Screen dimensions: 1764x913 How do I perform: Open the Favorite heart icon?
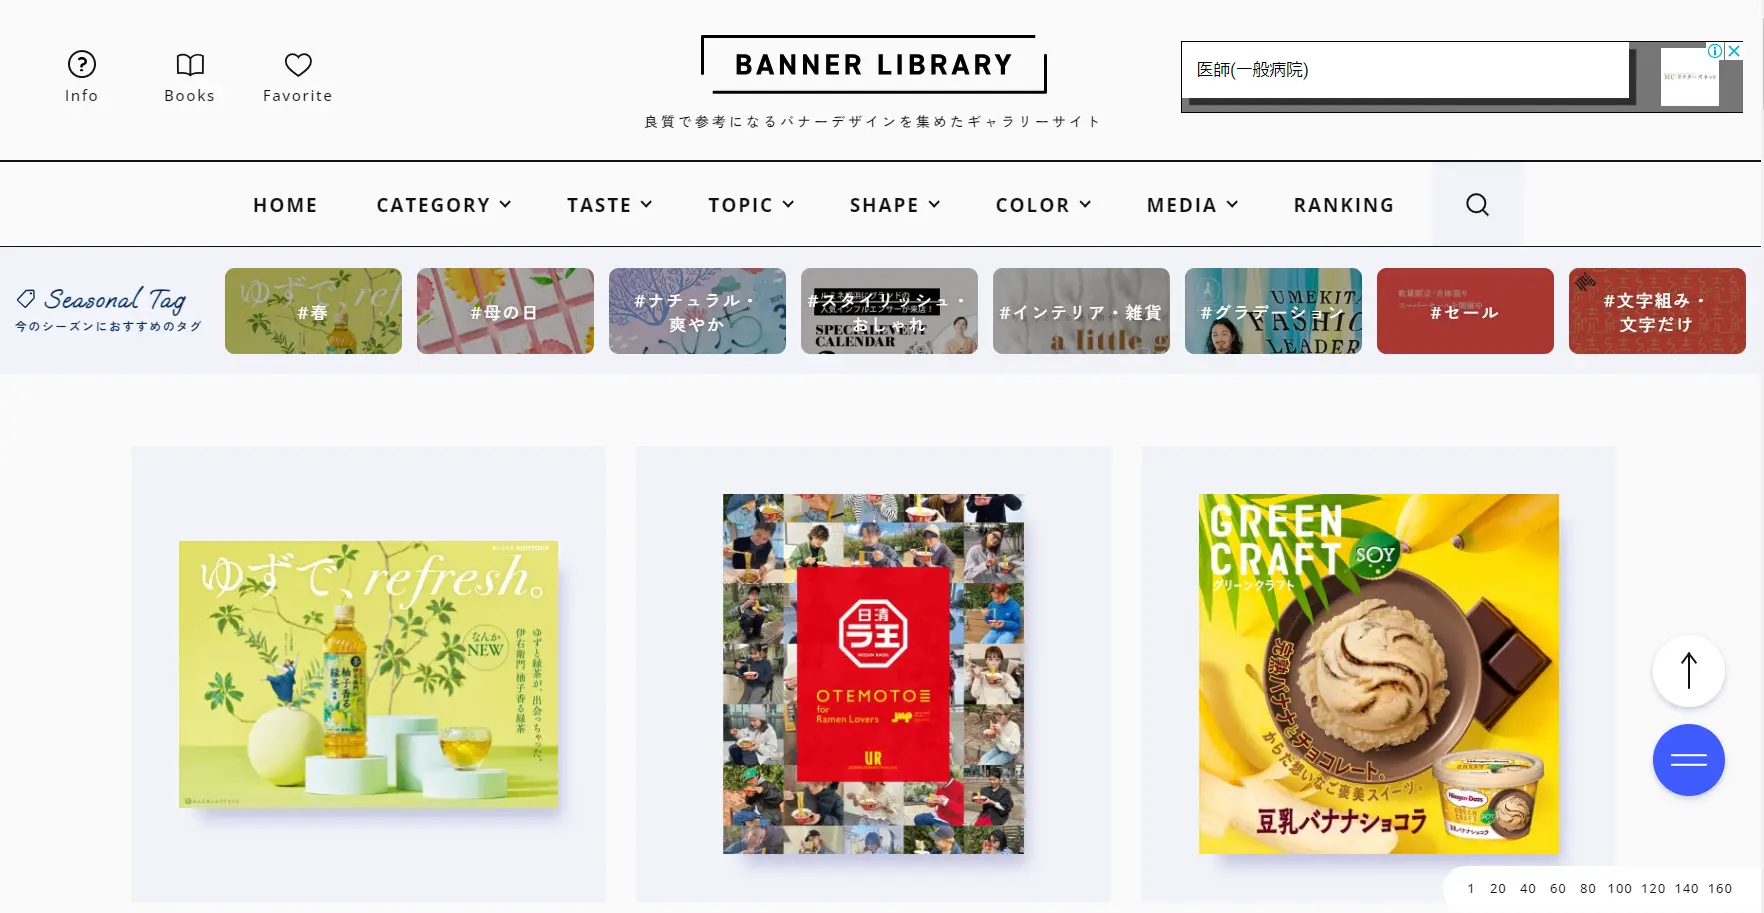[x=298, y=65]
